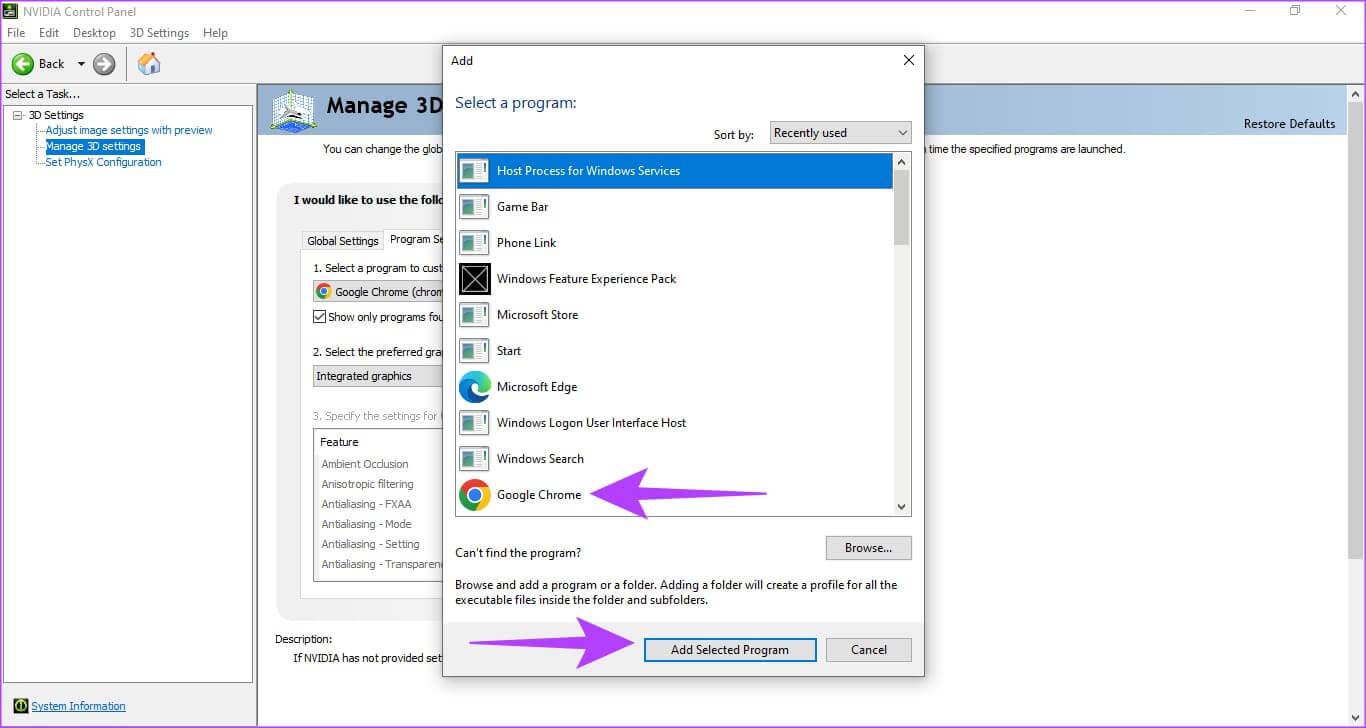The width and height of the screenshot is (1366, 728).
Task: Open the System Information link
Action: pyautogui.click(x=78, y=706)
